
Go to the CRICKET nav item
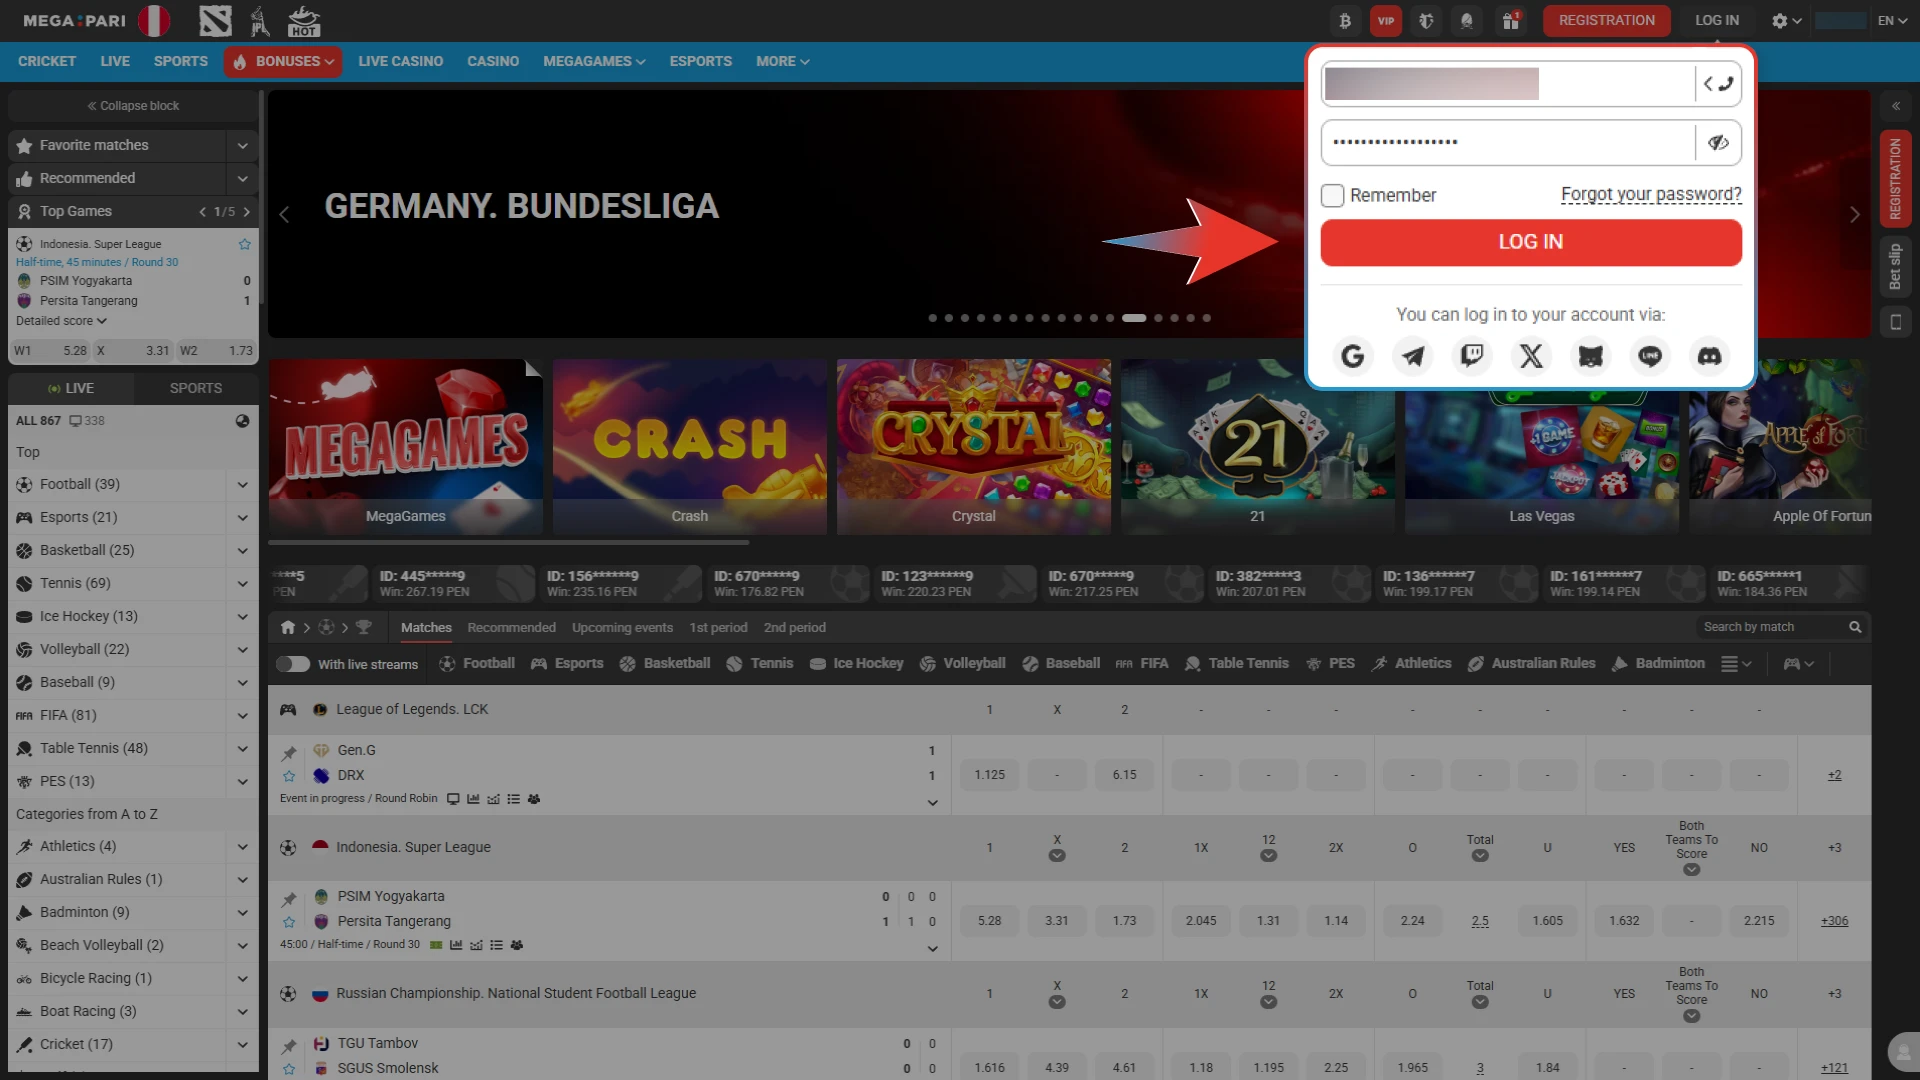tap(47, 61)
